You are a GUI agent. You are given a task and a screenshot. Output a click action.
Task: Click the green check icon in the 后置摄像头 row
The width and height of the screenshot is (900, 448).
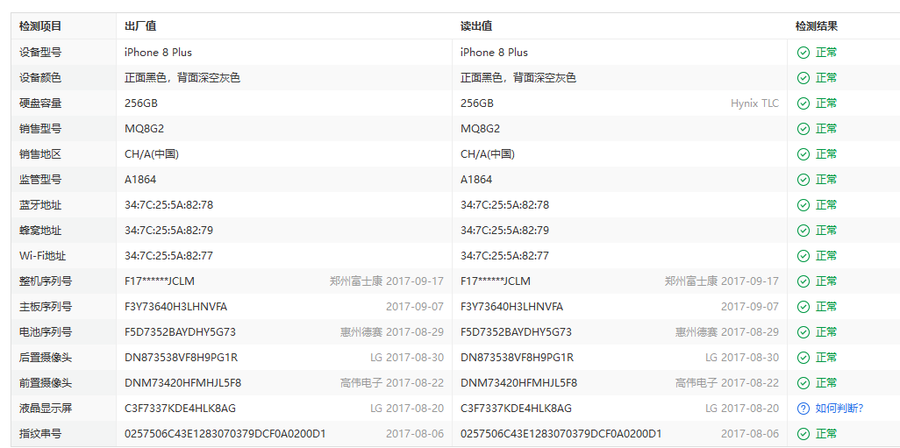coord(803,357)
